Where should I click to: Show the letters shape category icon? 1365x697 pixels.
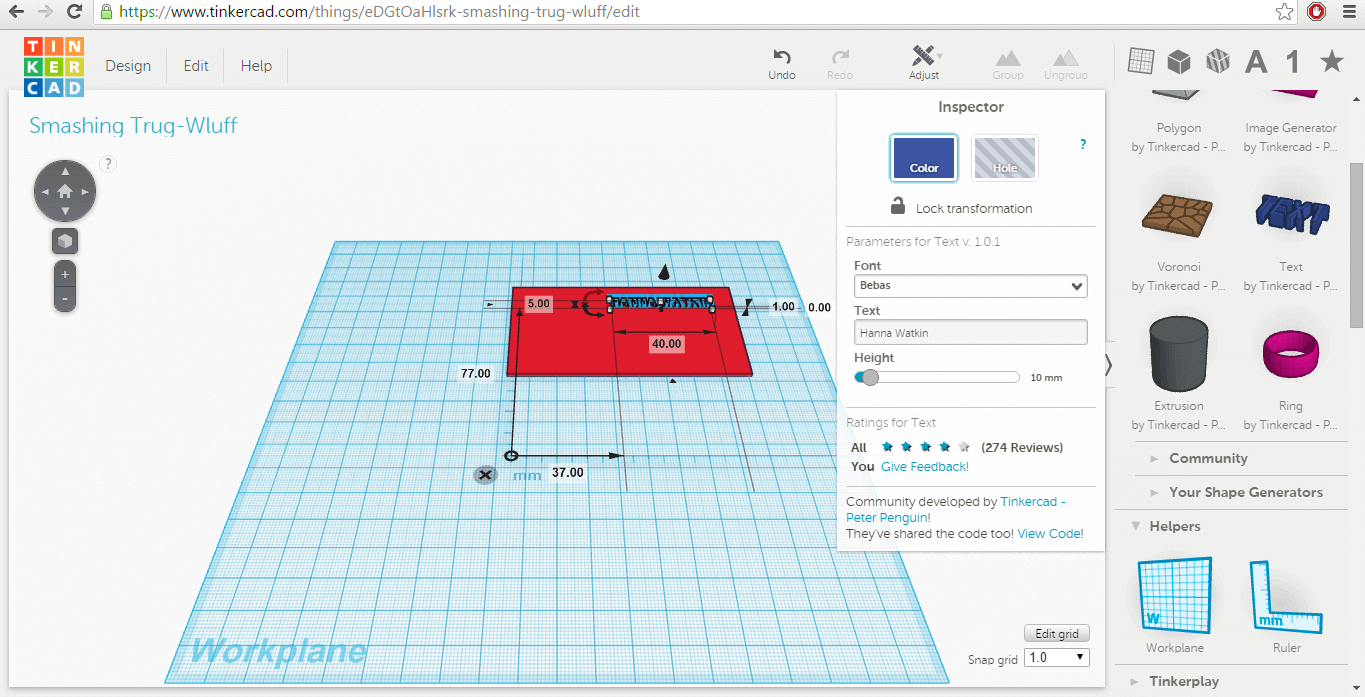coord(1256,62)
